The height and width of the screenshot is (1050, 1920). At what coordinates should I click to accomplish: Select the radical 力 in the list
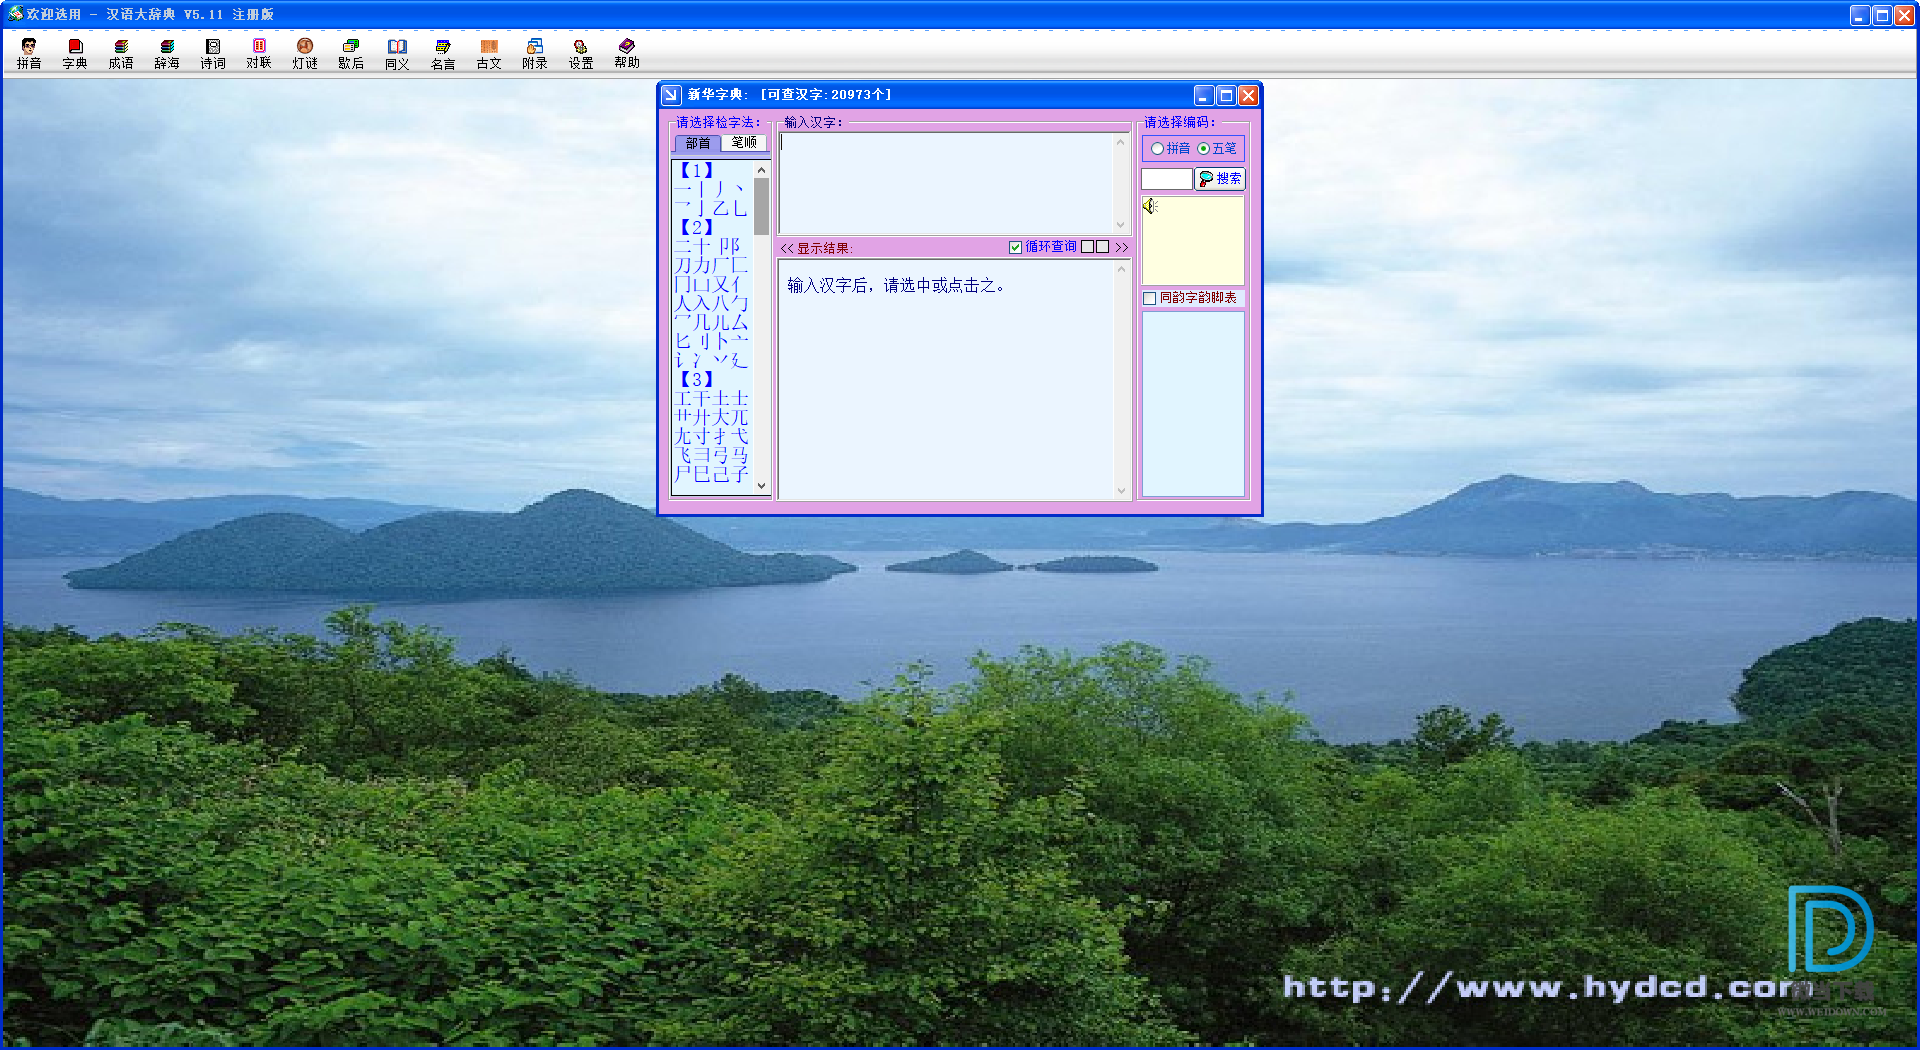coord(702,265)
